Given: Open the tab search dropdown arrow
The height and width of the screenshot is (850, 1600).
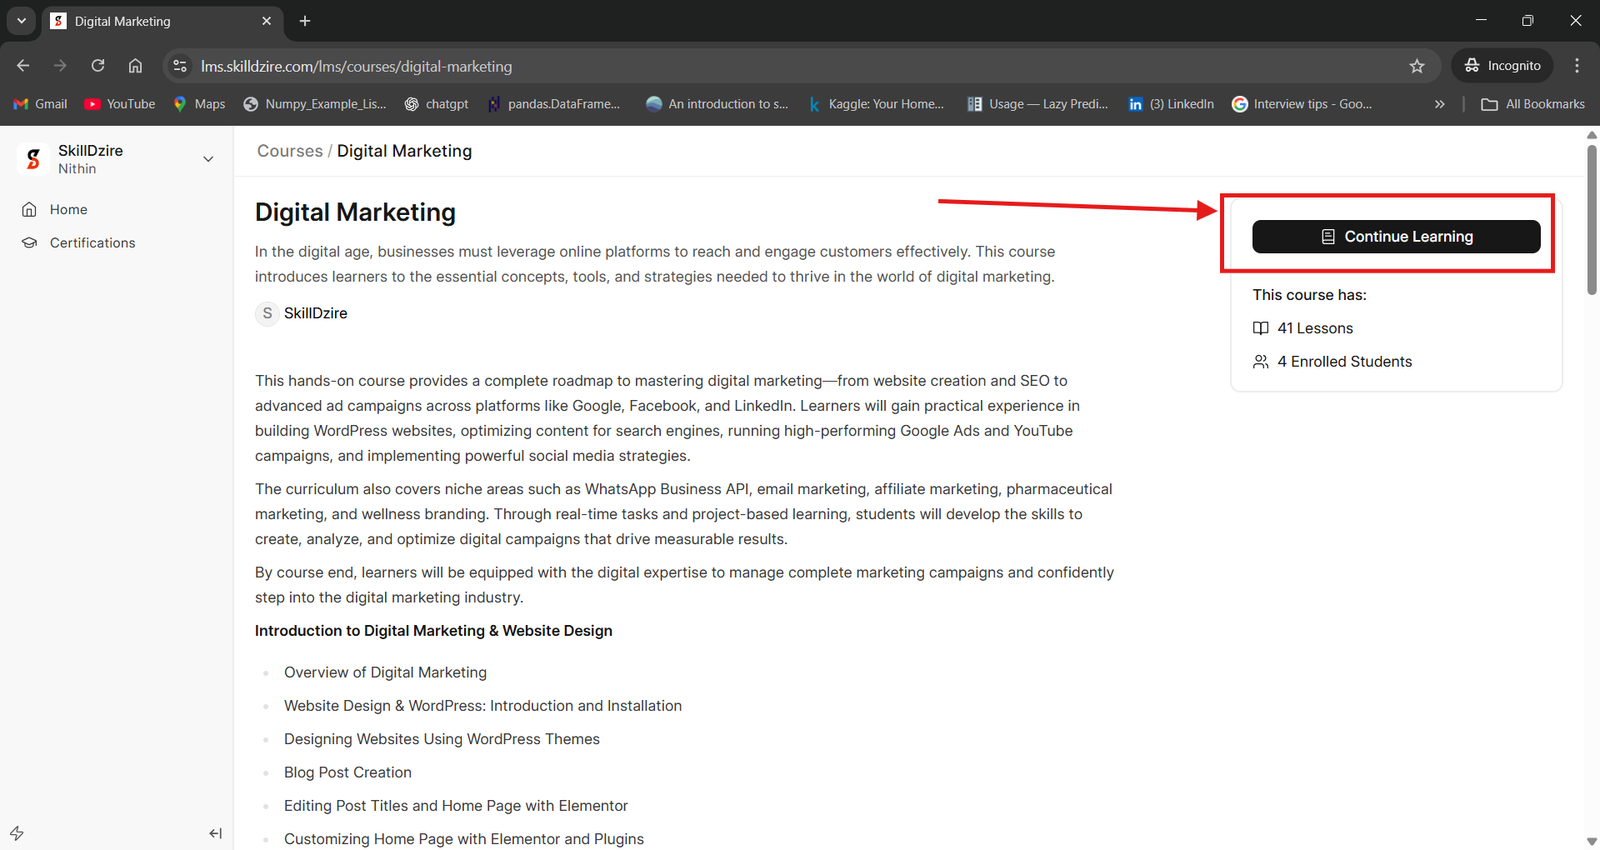Looking at the screenshot, I should click(x=21, y=21).
